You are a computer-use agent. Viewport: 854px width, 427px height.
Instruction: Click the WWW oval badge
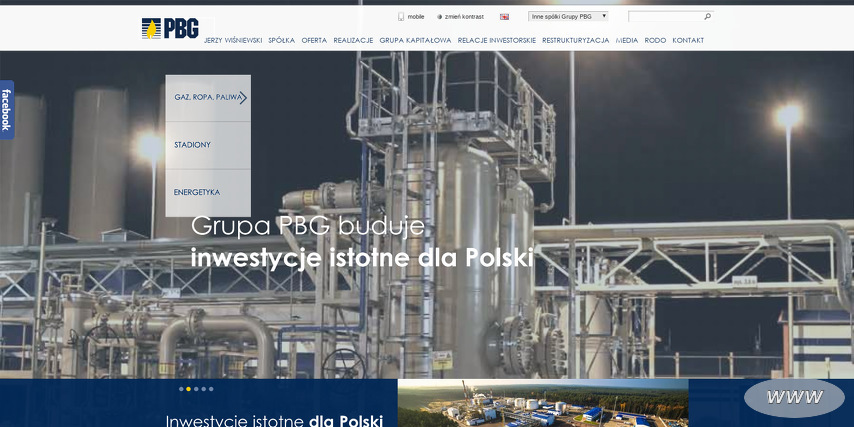coord(794,398)
